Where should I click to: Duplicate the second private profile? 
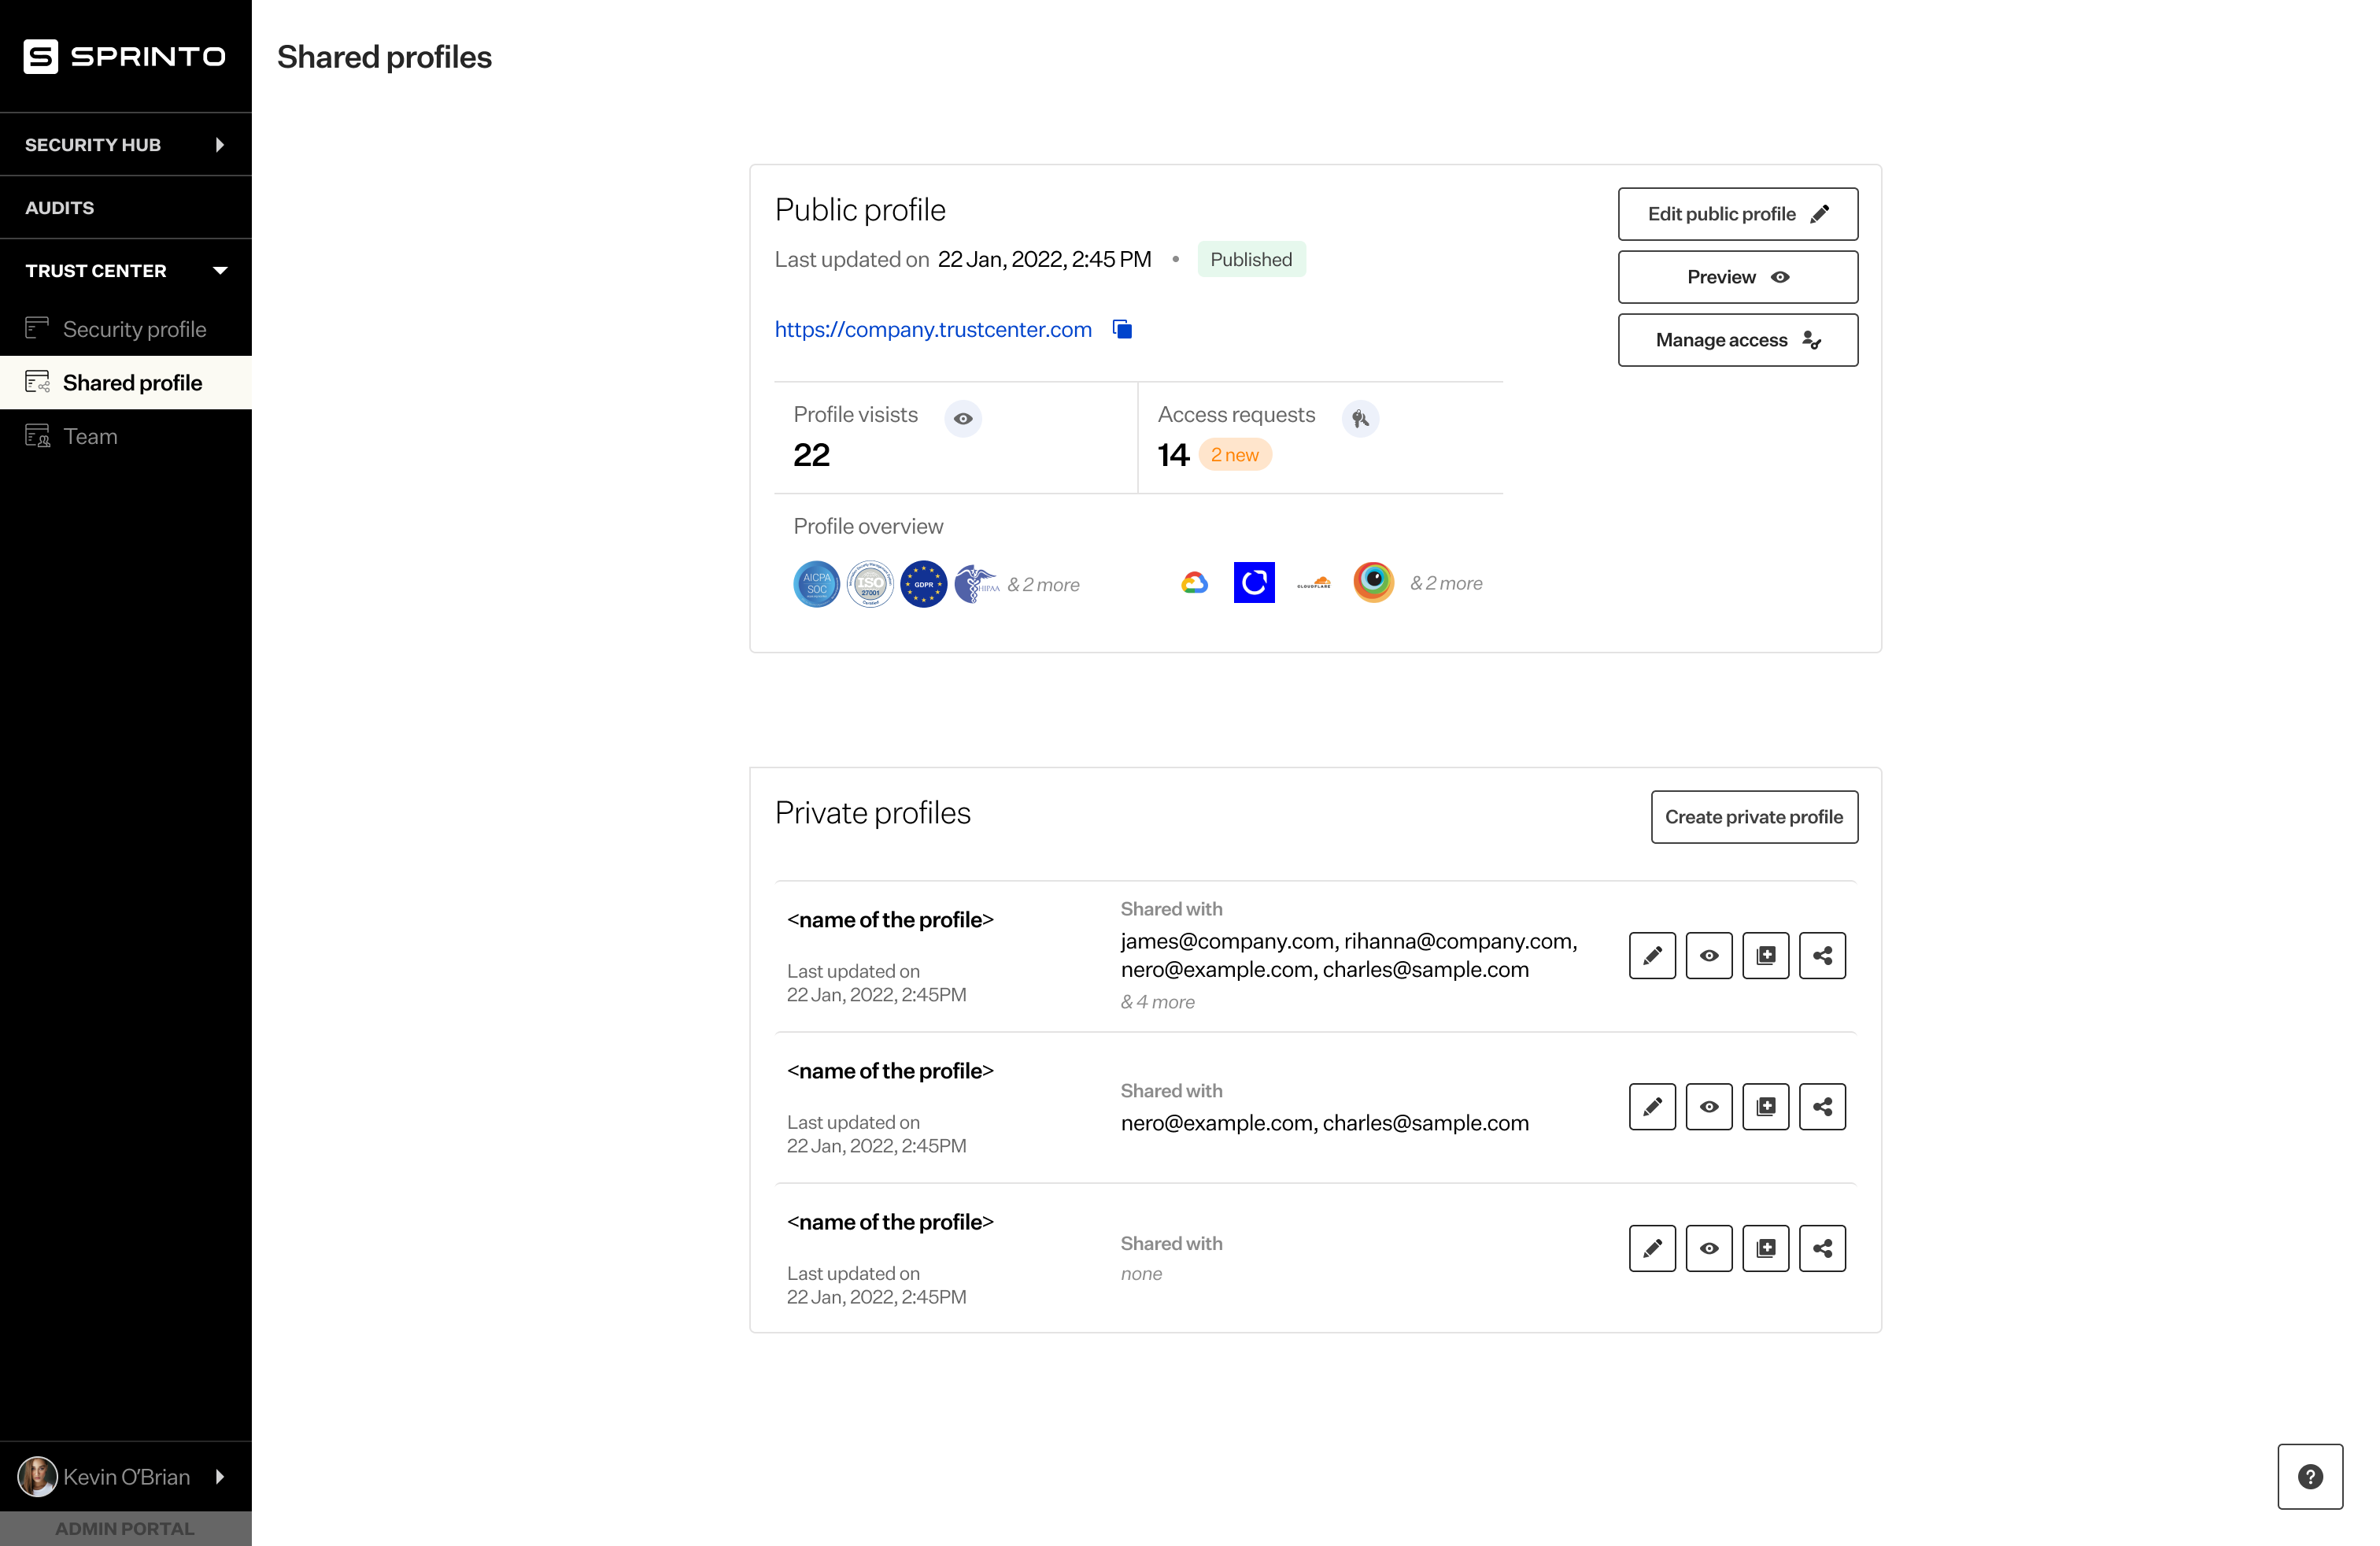pyautogui.click(x=1765, y=1106)
